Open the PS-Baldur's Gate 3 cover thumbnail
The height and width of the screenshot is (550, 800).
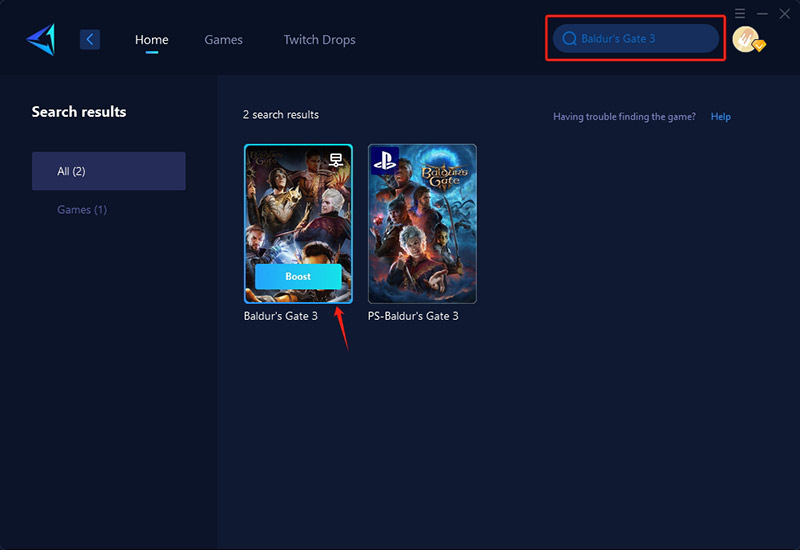pos(422,223)
